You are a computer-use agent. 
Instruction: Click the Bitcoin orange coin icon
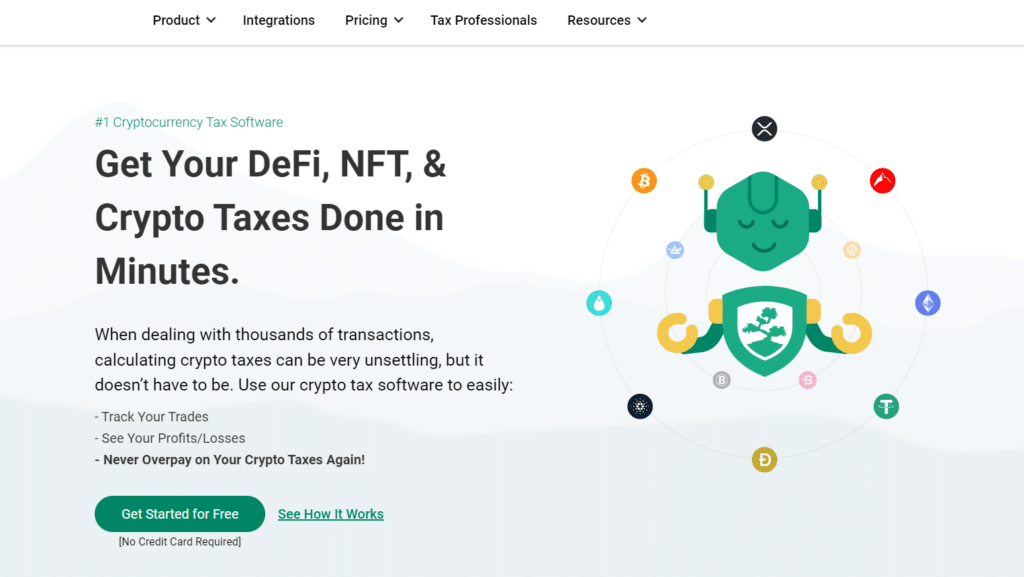(644, 181)
